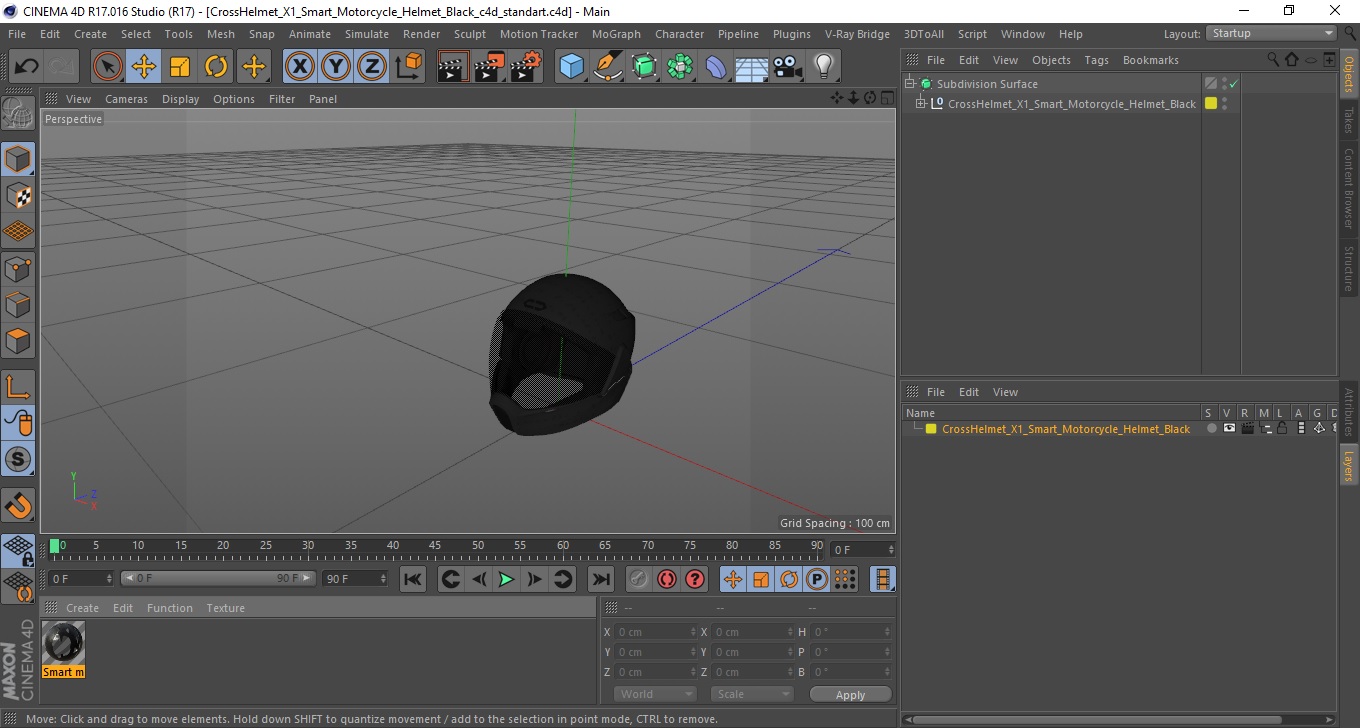Image resolution: width=1360 pixels, height=728 pixels.
Task: Click Render View clapperboard icon
Action: pyautogui.click(x=453, y=67)
